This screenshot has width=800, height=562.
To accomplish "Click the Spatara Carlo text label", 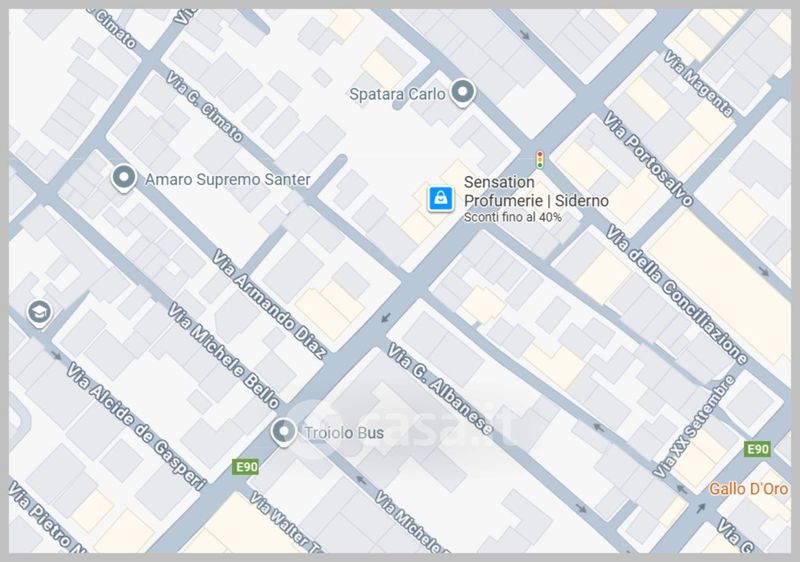I will pos(397,94).
